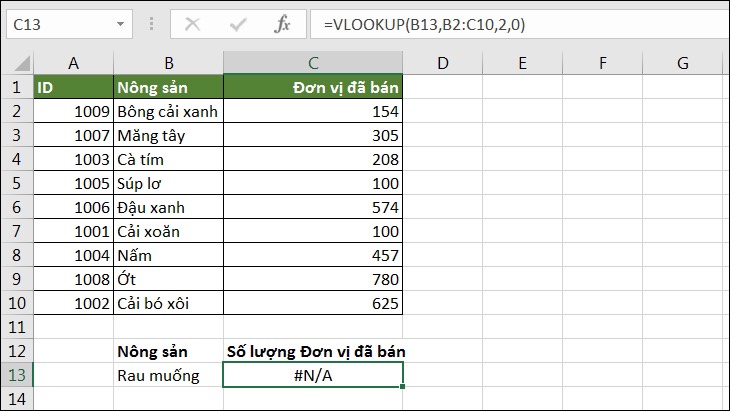The width and height of the screenshot is (730, 411).
Task: Select column E header
Action: click(x=522, y=63)
